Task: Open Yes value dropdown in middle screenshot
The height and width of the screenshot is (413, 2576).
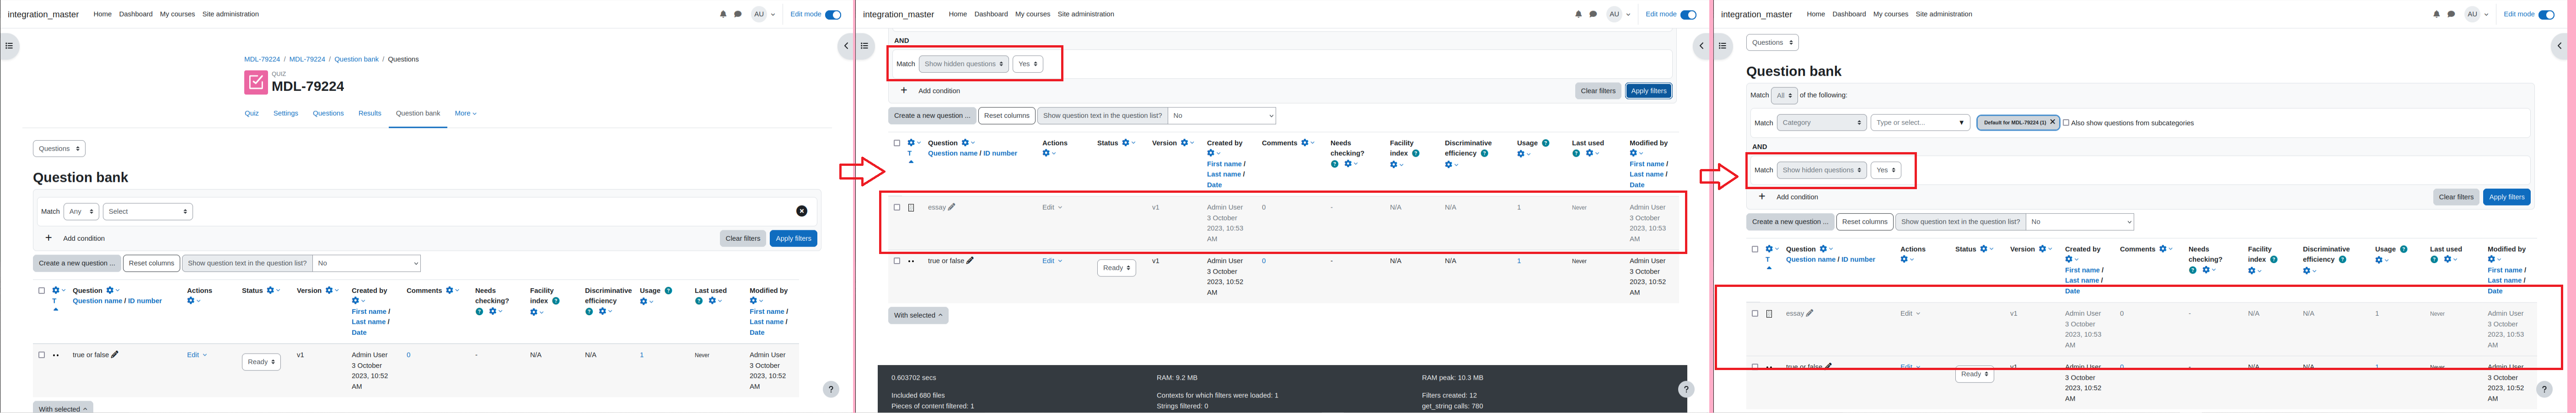Action: pyautogui.click(x=1028, y=64)
